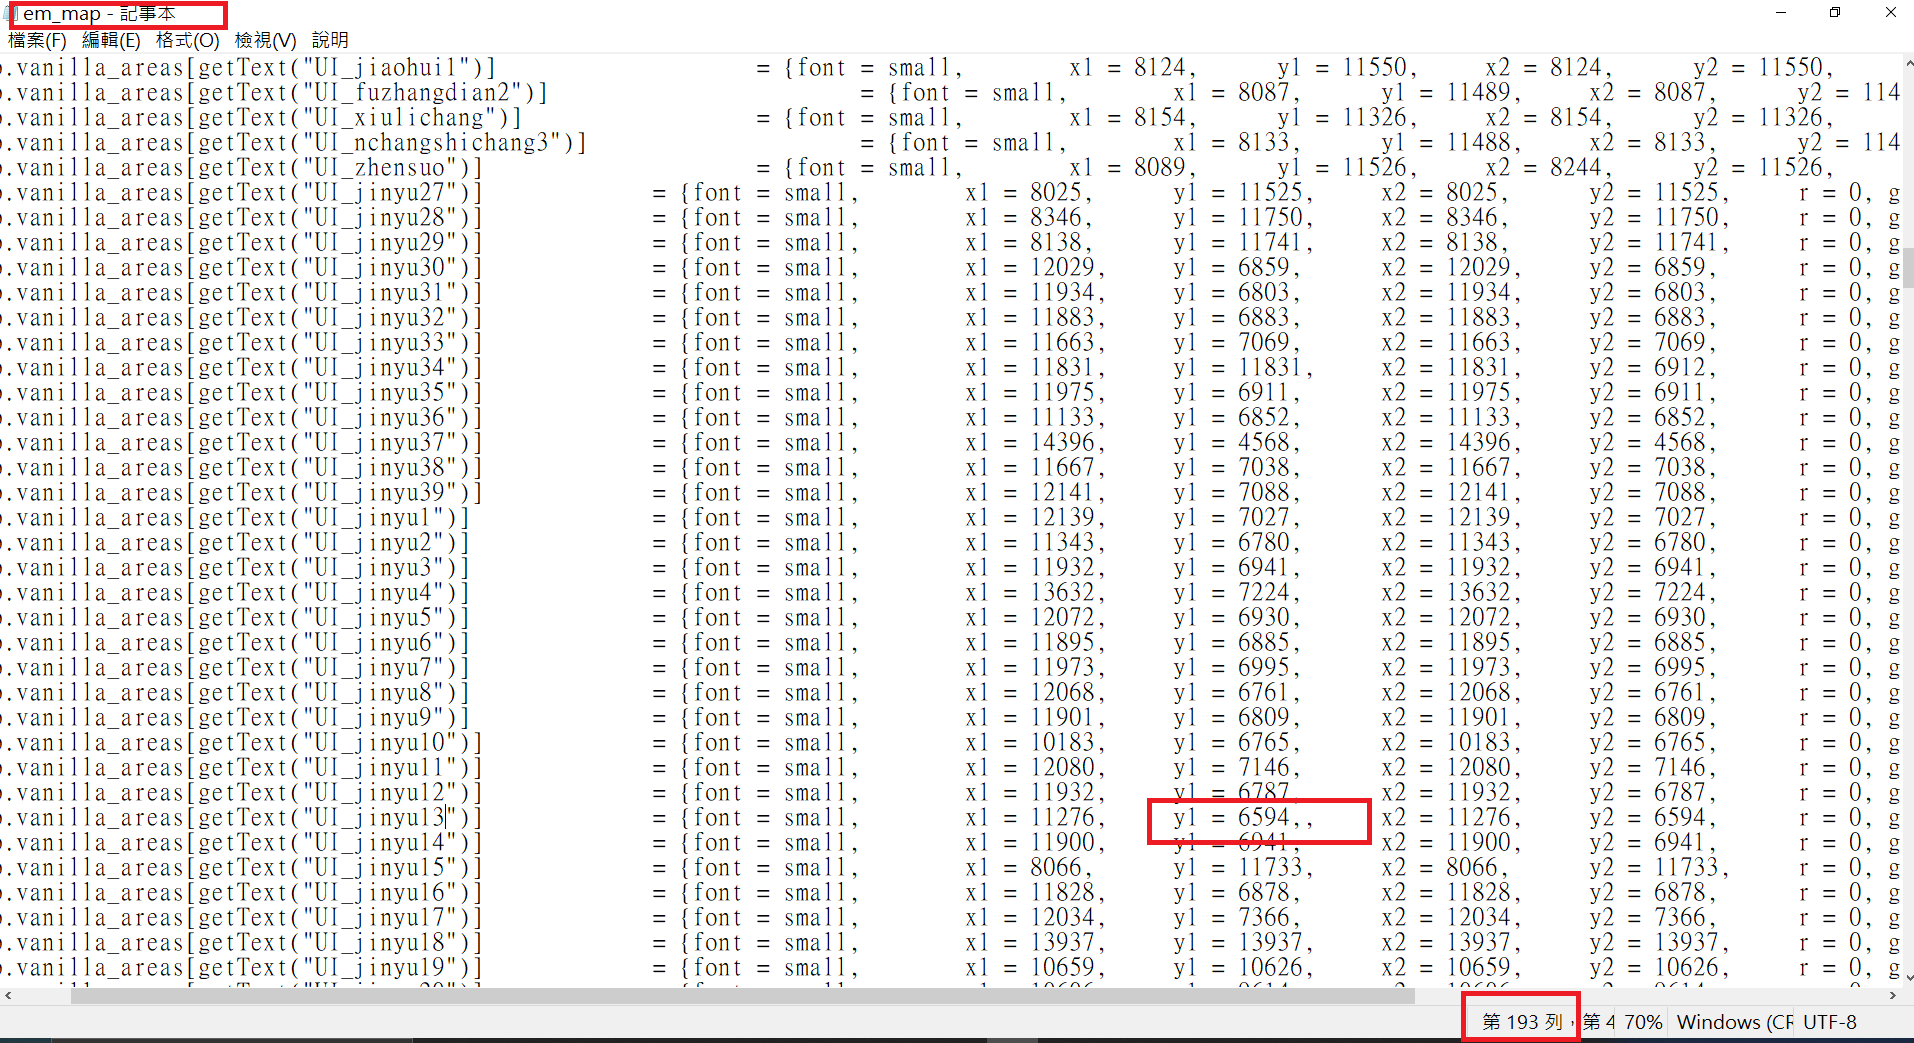Viewport: 1914px width, 1043px height.
Task: Minimize the Notepad window
Action: (x=1781, y=13)
